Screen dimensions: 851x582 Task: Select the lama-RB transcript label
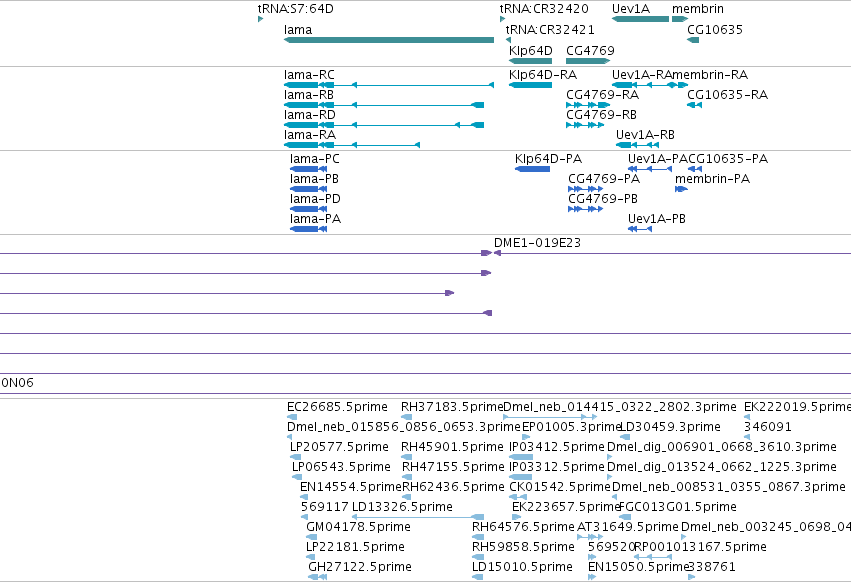309,95
